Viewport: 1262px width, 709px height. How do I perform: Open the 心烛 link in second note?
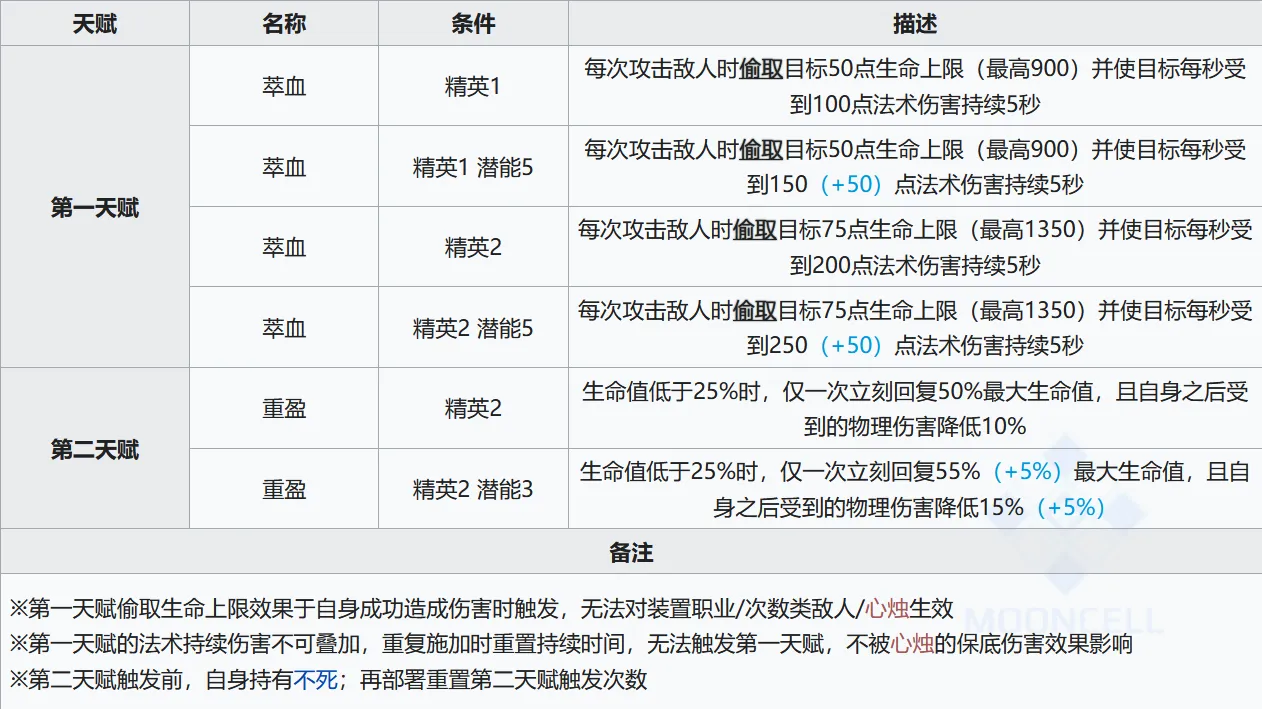(911, 644)
